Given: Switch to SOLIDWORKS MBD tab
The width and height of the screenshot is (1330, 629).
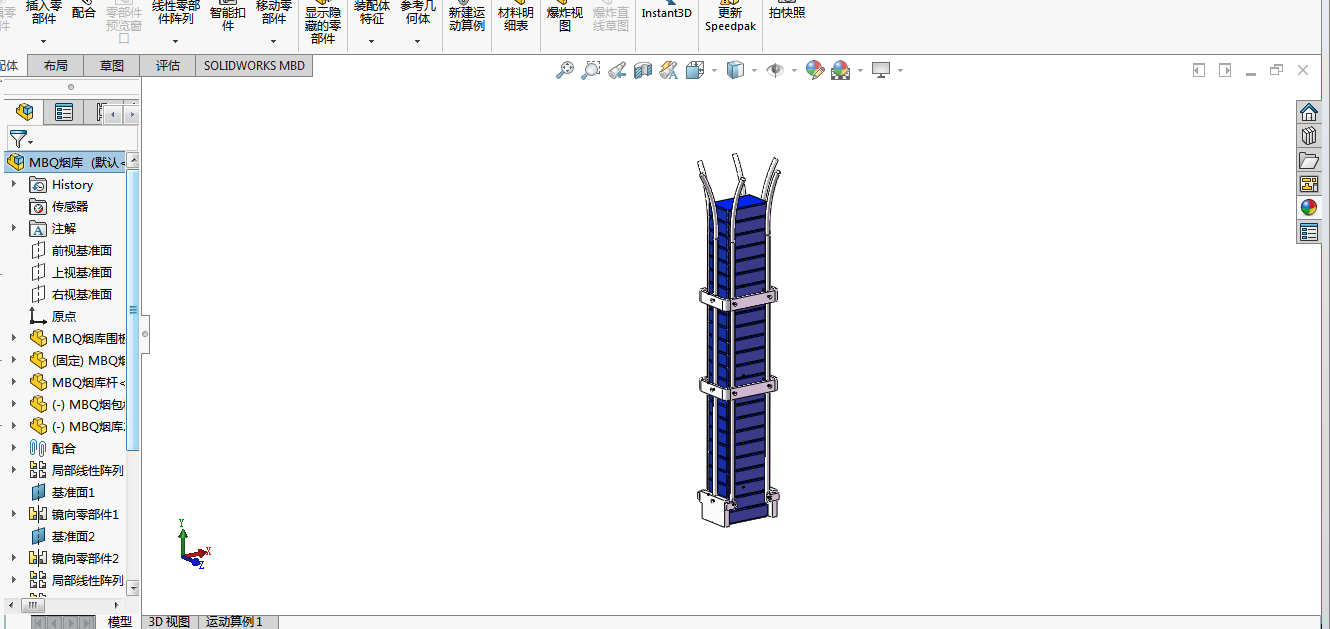Looking at the screenshot, I should 254,66.
